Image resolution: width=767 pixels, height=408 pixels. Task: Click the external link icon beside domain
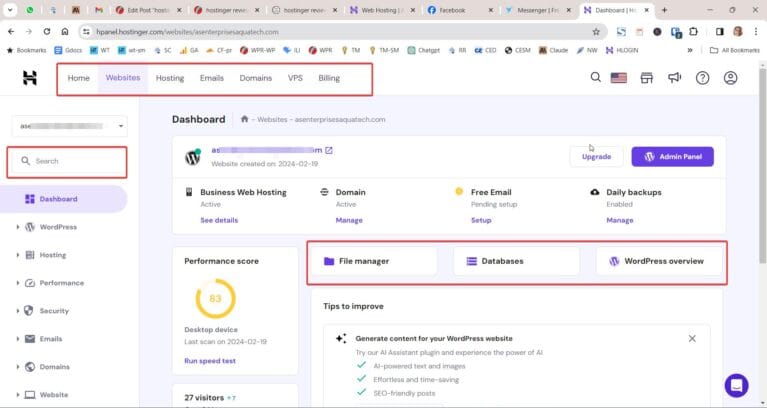click(329, 151)
